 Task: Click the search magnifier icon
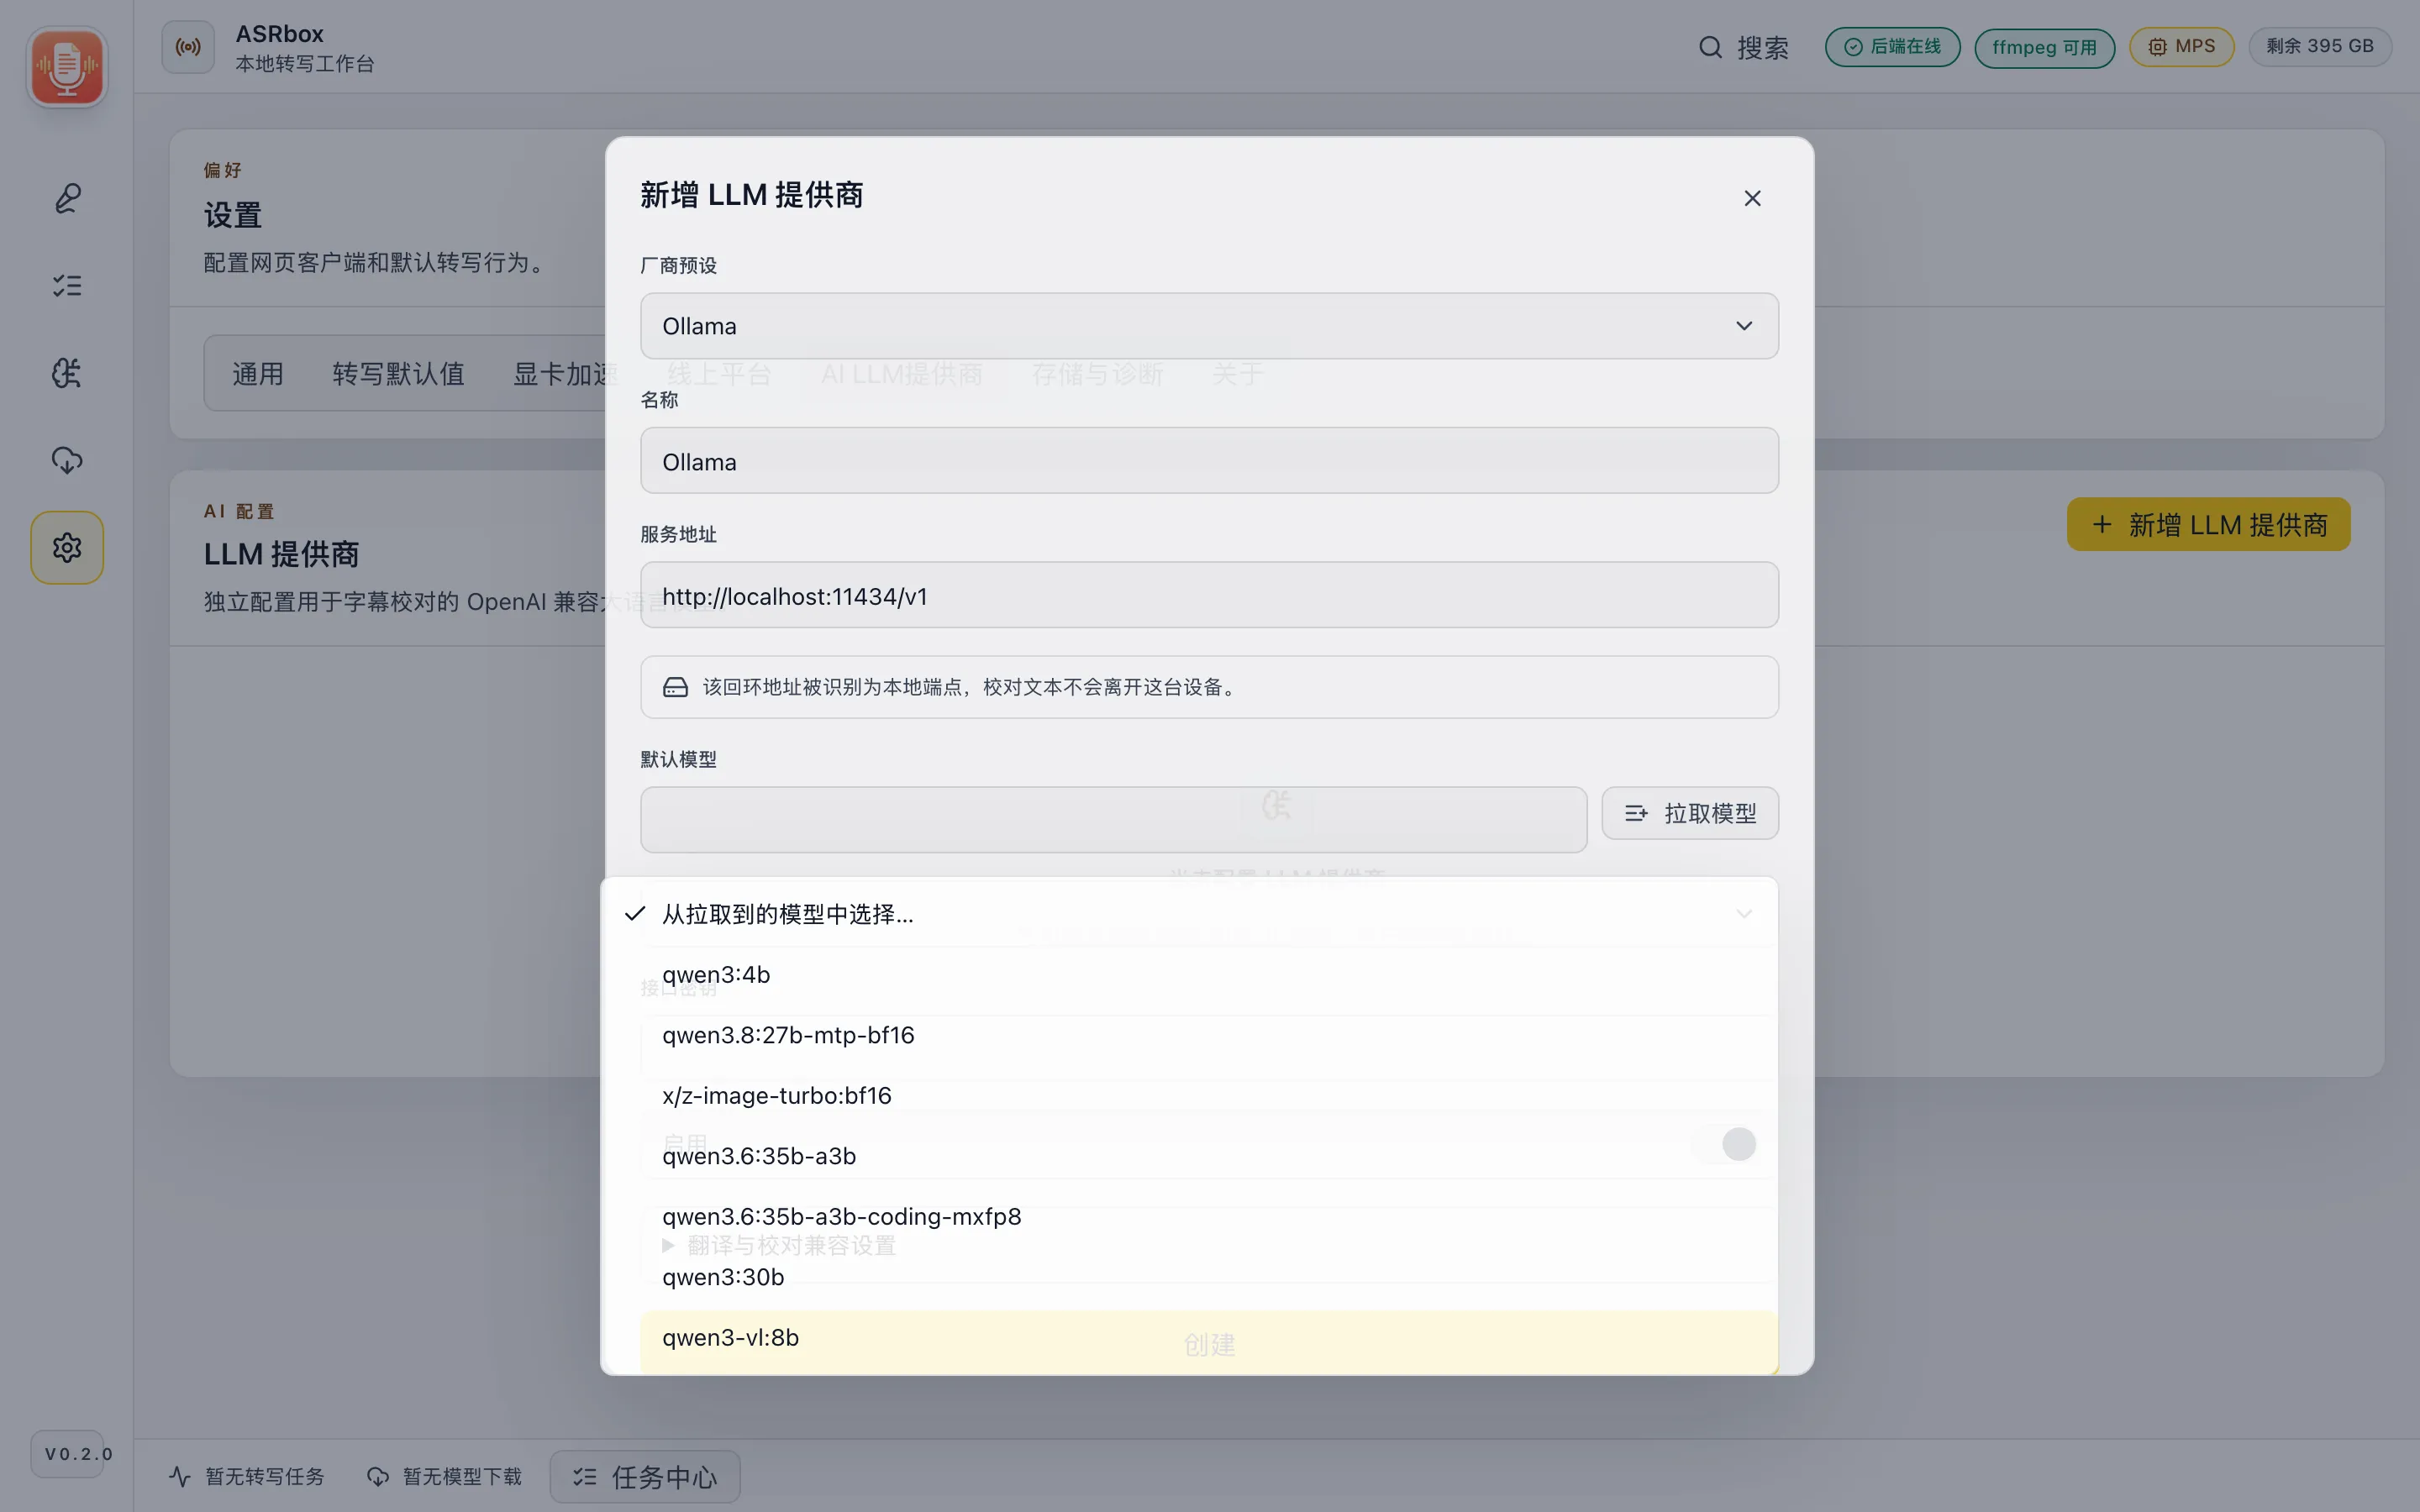(1710, 47)
